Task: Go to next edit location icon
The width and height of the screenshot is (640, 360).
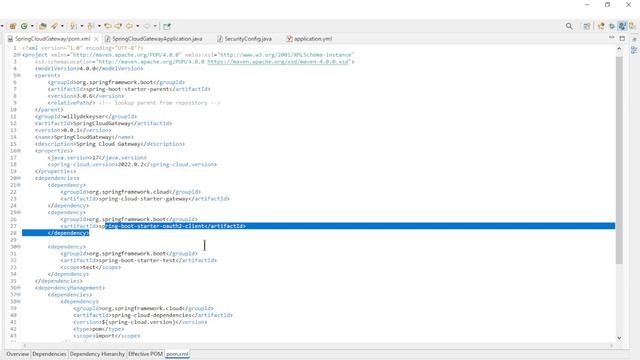Action: pyautogui.click(x=118, y=26)
